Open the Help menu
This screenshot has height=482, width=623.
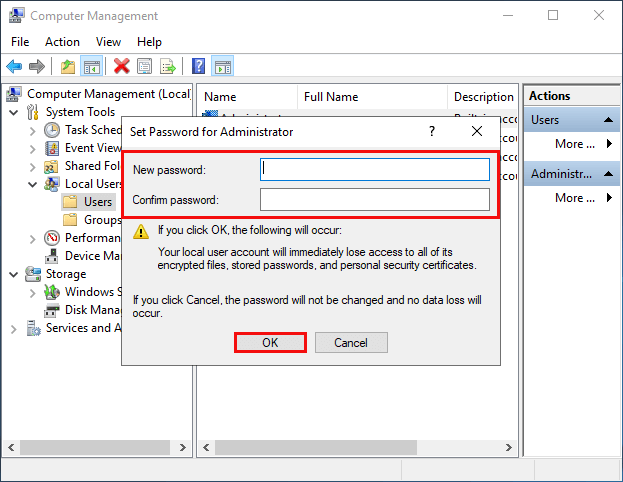pos(149,42)
